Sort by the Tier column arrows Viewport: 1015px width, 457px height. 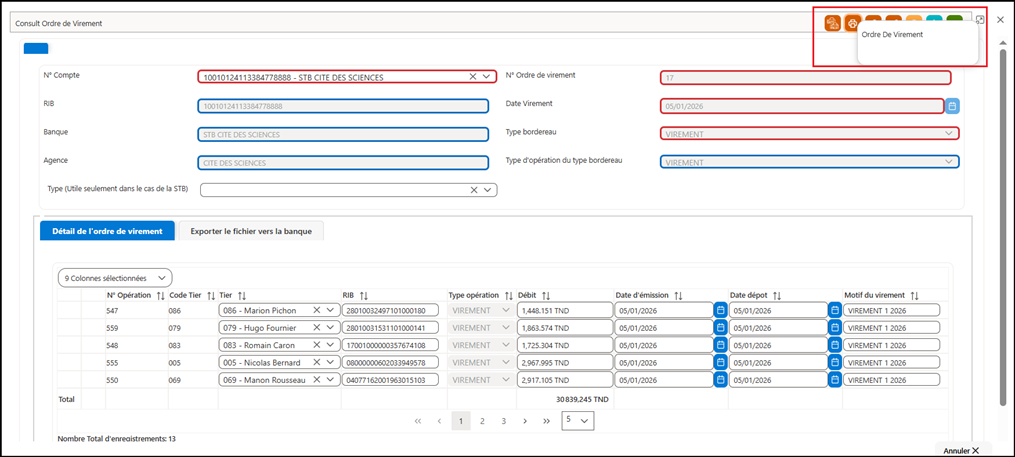point(243,295)
